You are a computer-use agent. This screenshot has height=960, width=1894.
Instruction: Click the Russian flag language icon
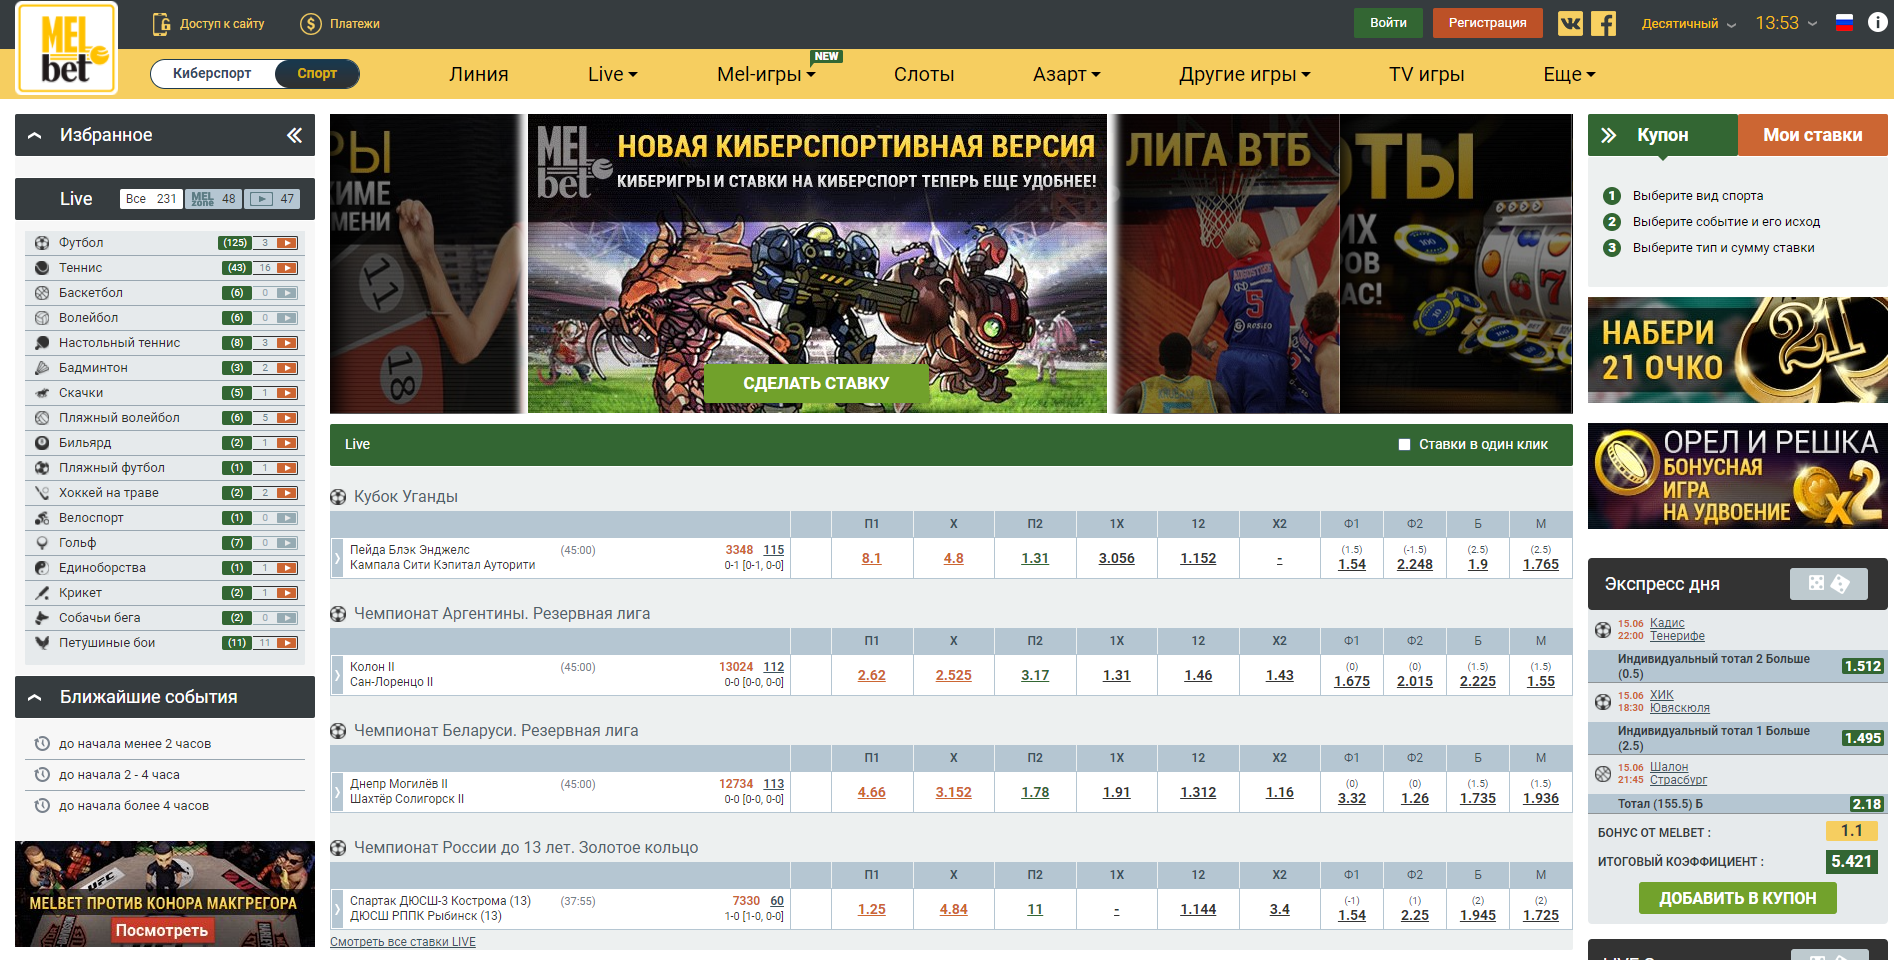click(1844, 23)
